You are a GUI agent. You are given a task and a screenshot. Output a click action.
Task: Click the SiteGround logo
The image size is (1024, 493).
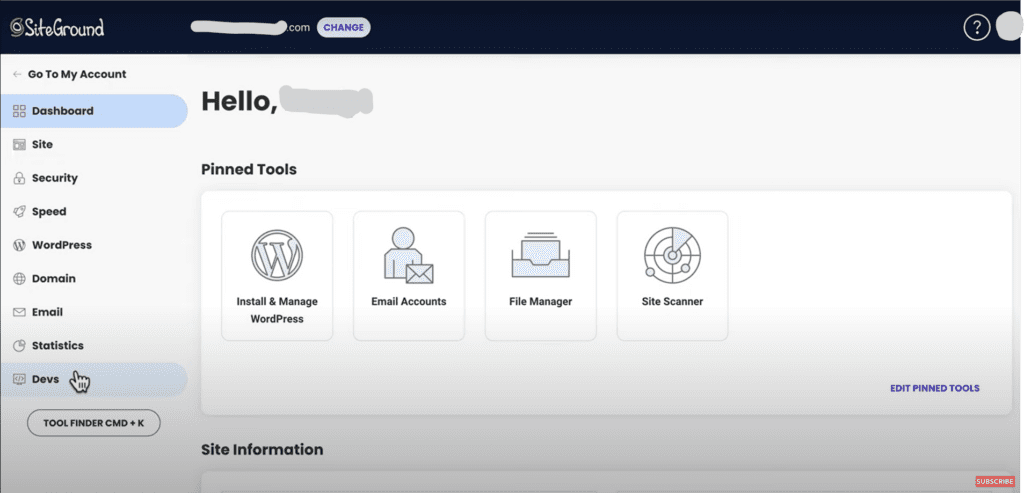tap(57, 27)
